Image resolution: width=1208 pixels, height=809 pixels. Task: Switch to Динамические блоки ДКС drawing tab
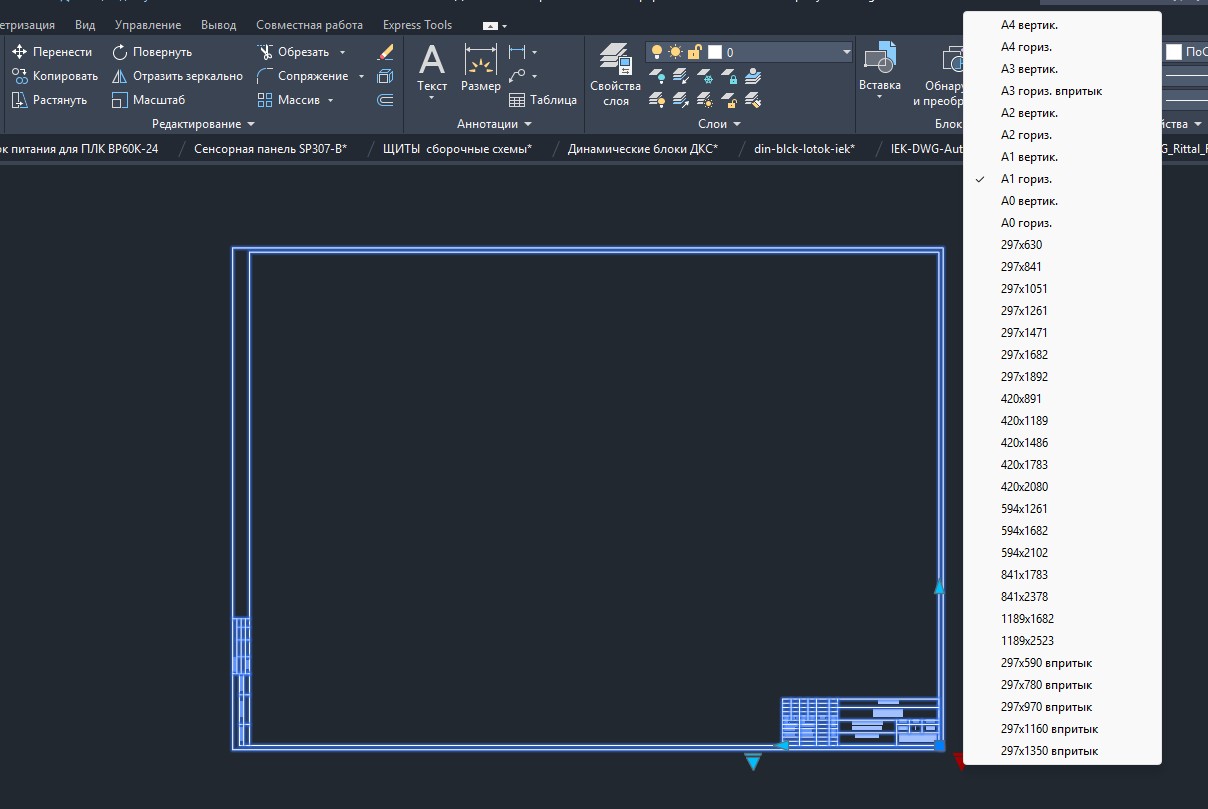642,149
